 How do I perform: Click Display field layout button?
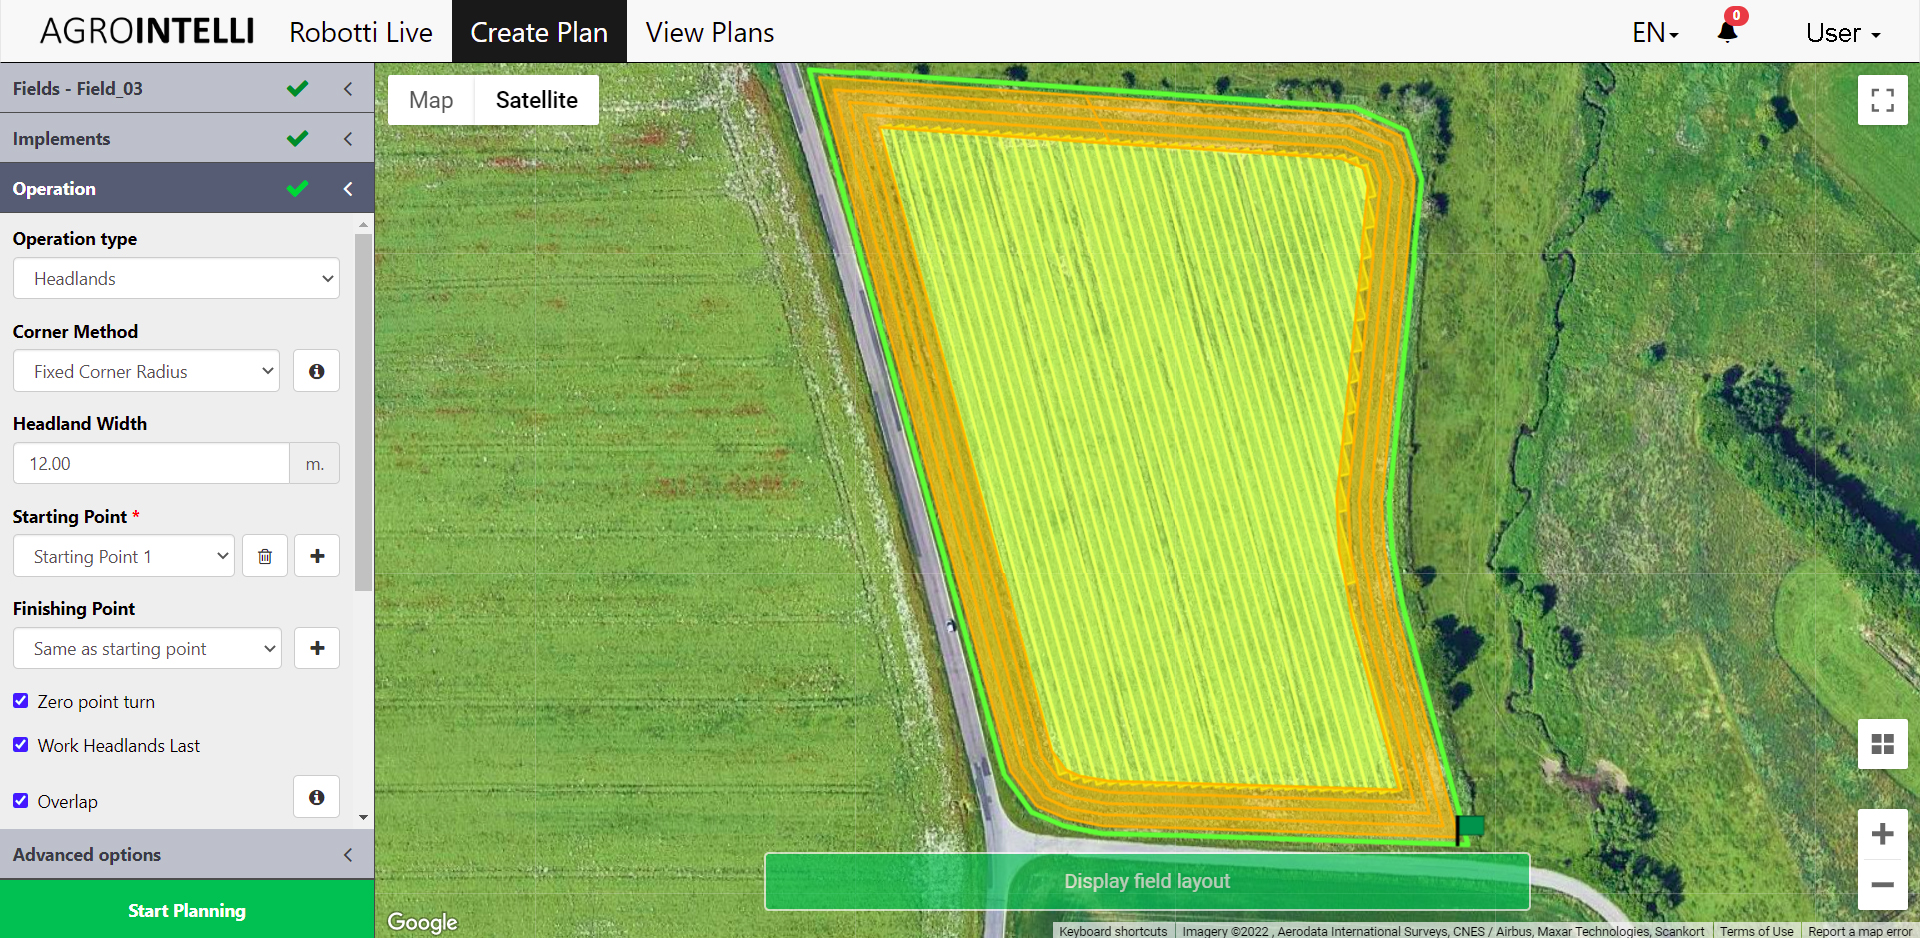coord(1147,881)
